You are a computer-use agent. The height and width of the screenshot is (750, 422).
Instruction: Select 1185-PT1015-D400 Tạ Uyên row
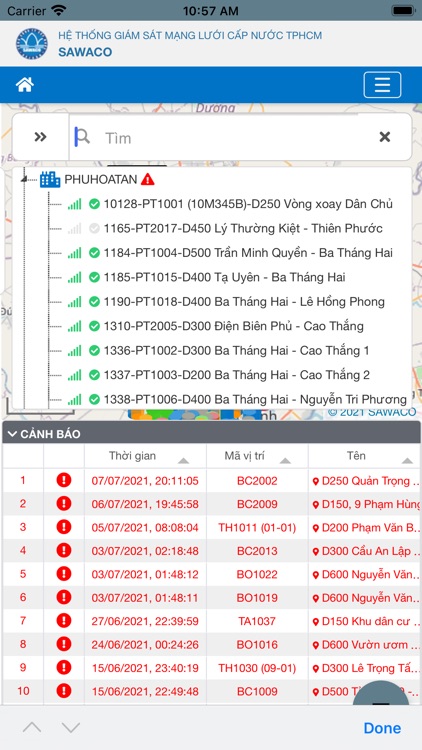pyautogui.click(x=224, y=277)
